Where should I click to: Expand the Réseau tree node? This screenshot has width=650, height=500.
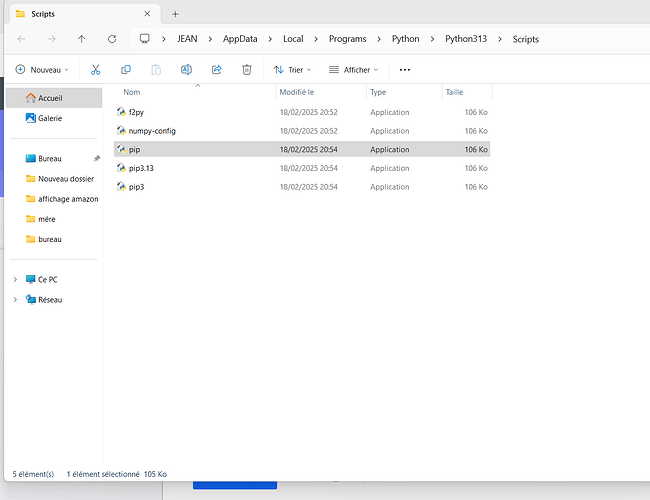coord(15,299)
